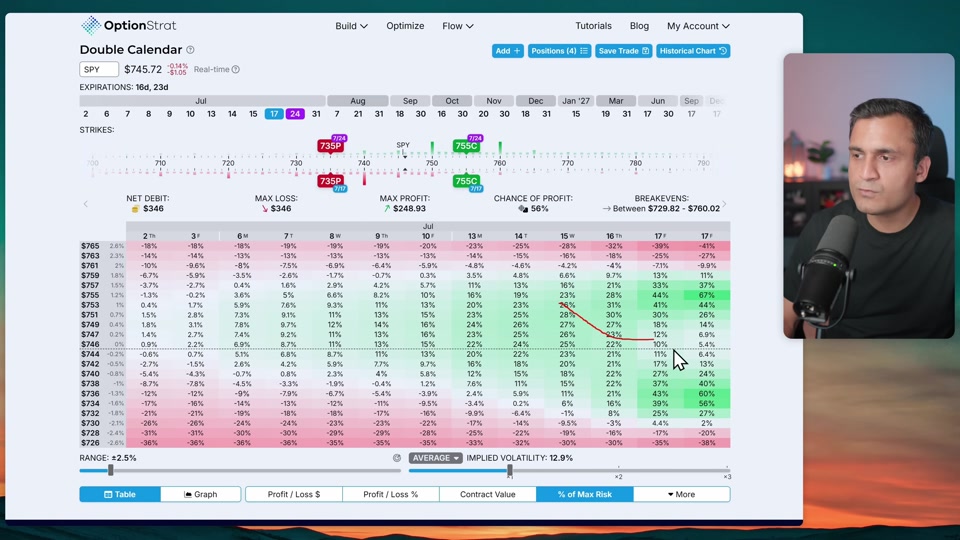Click the OptionStrat logo icon

91,25
